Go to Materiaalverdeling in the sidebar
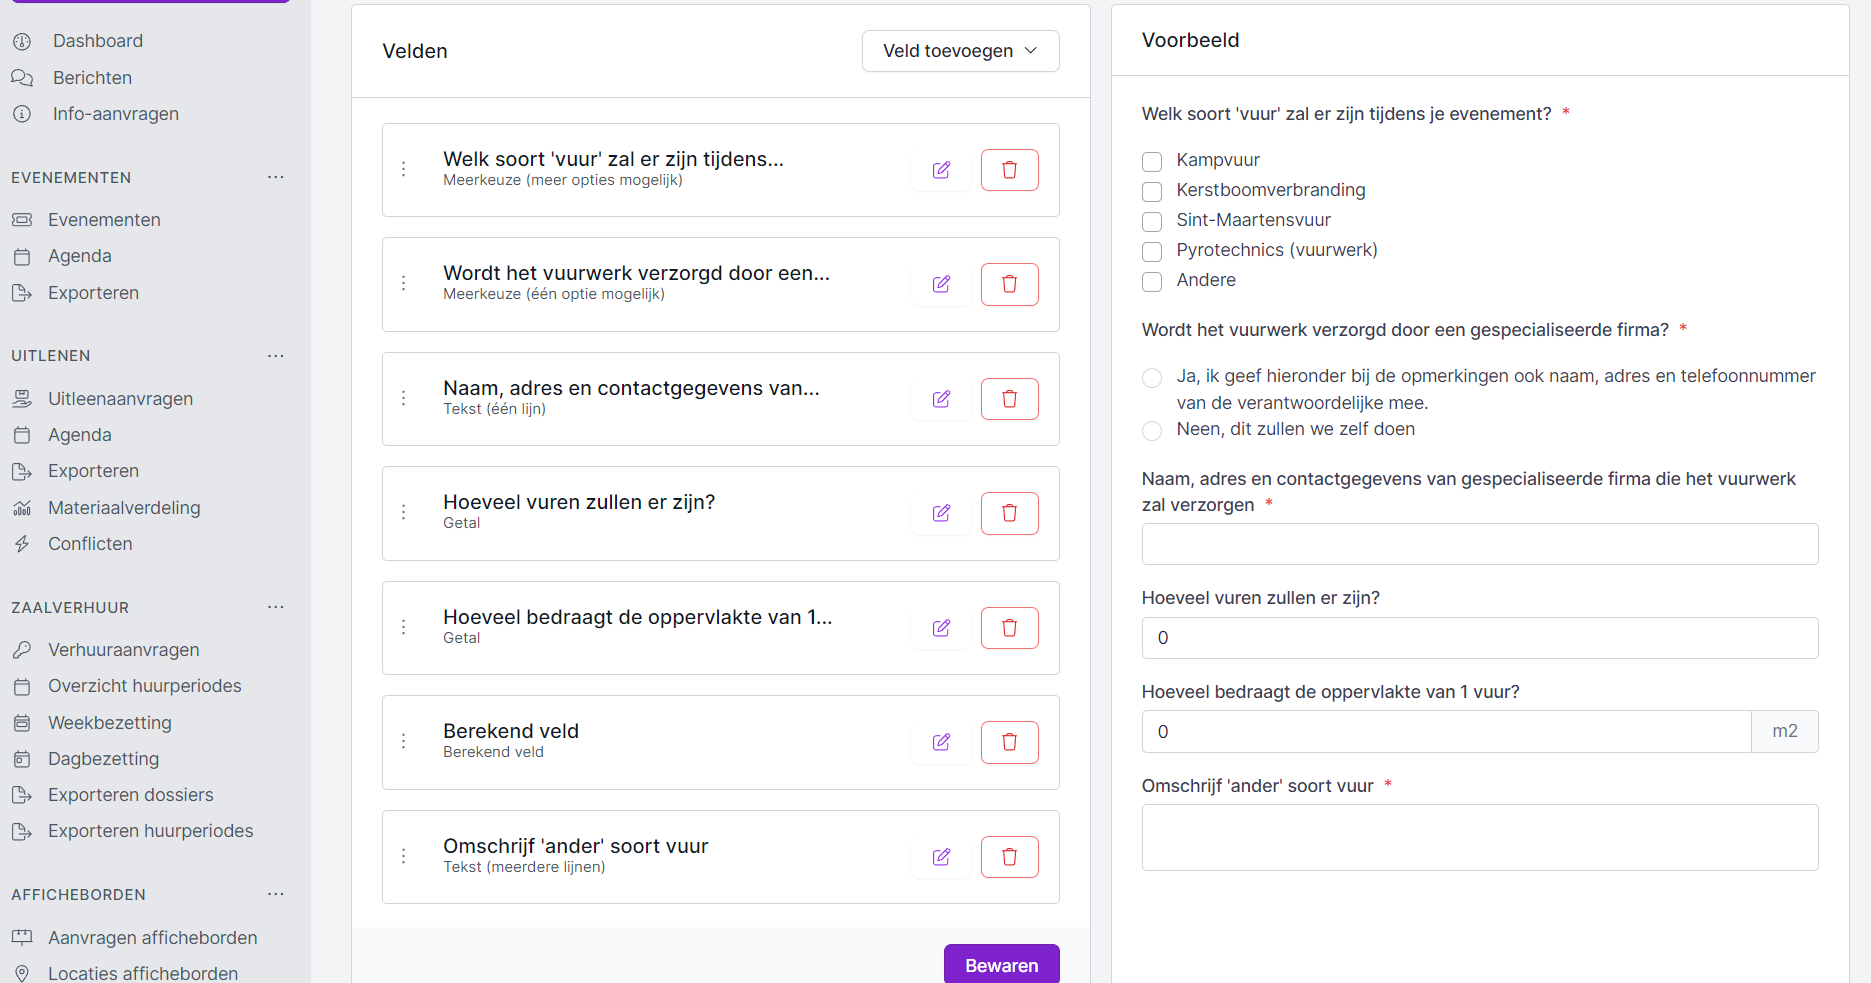The height and width of the screenshot is (983, 1871). pos(124,508)
